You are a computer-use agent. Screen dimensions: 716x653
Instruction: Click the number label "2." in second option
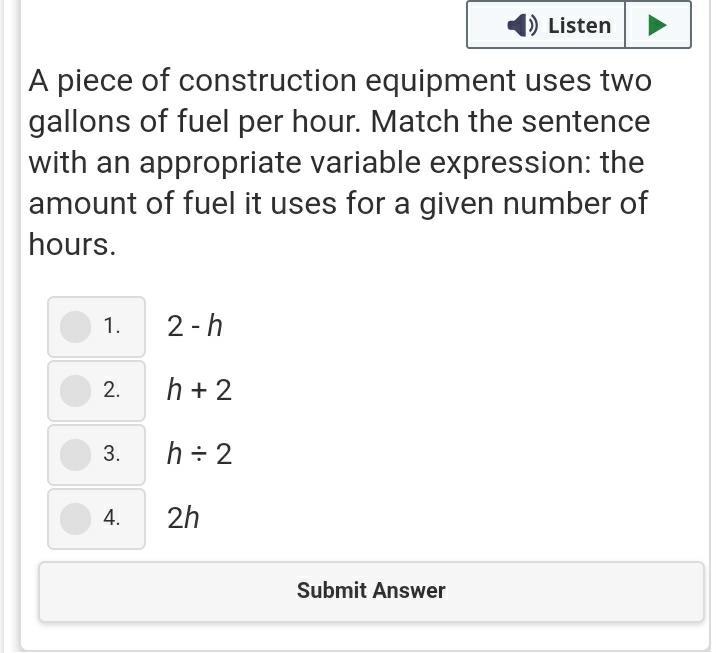coord(112,390)
